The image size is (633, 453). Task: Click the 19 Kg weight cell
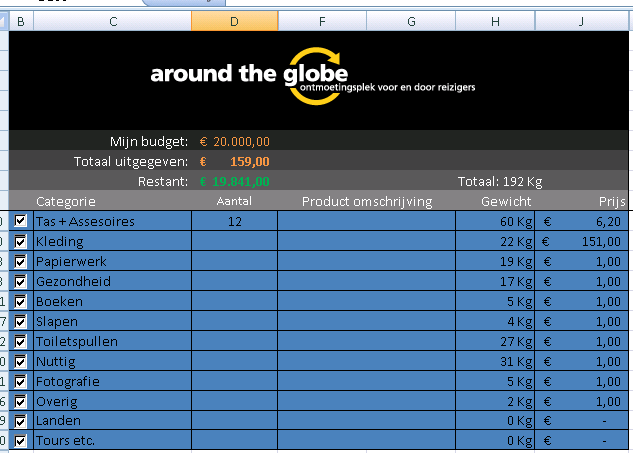pyautogui.click(x=495, y=262)
